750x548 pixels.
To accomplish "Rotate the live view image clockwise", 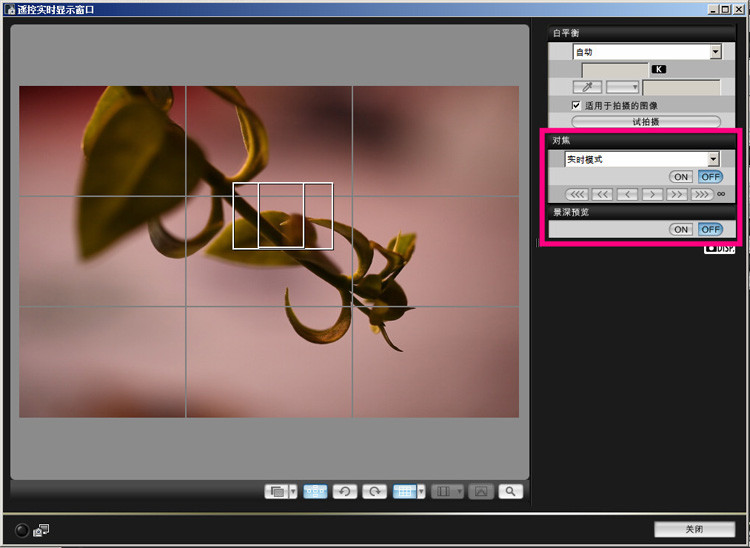I will pos(374,491).
